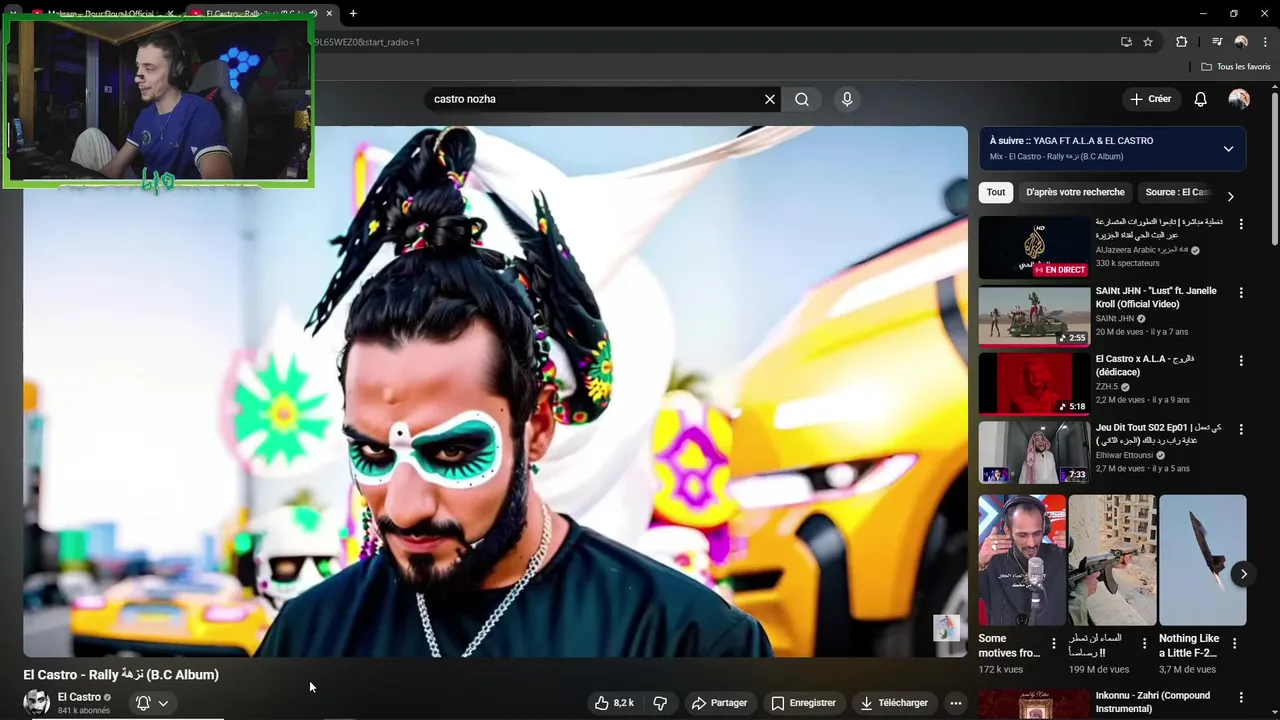This screenshot has width=1280, height=720.
Task: Open options for the AlJazeera live video
Action: coord(1241,224)
